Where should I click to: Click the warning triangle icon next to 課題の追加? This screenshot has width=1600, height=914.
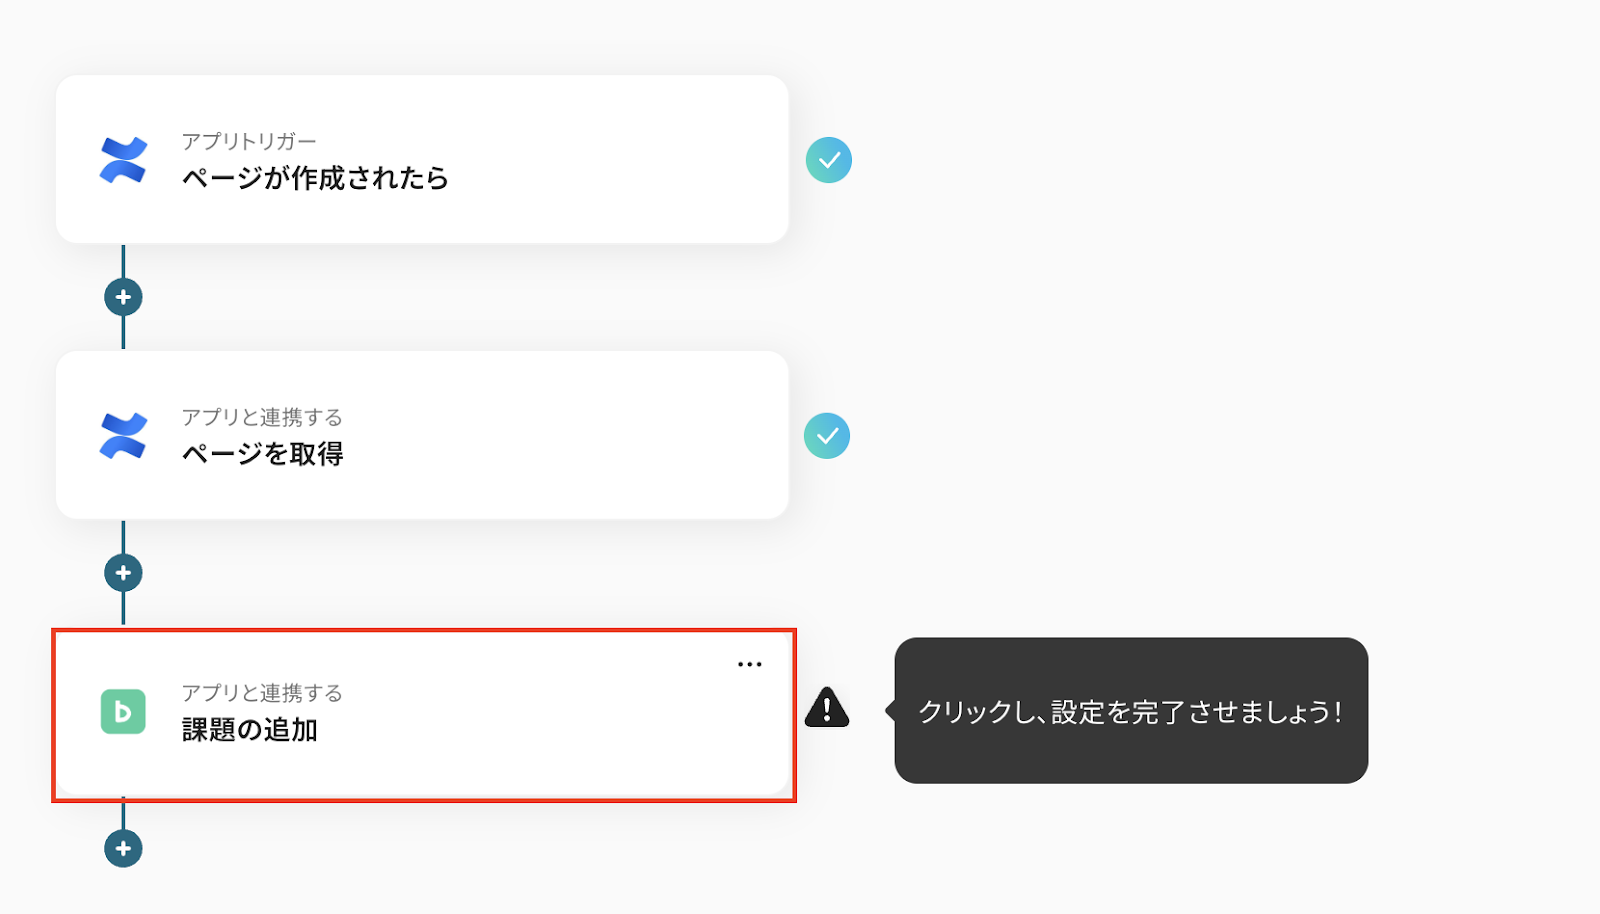click(827, 707)
